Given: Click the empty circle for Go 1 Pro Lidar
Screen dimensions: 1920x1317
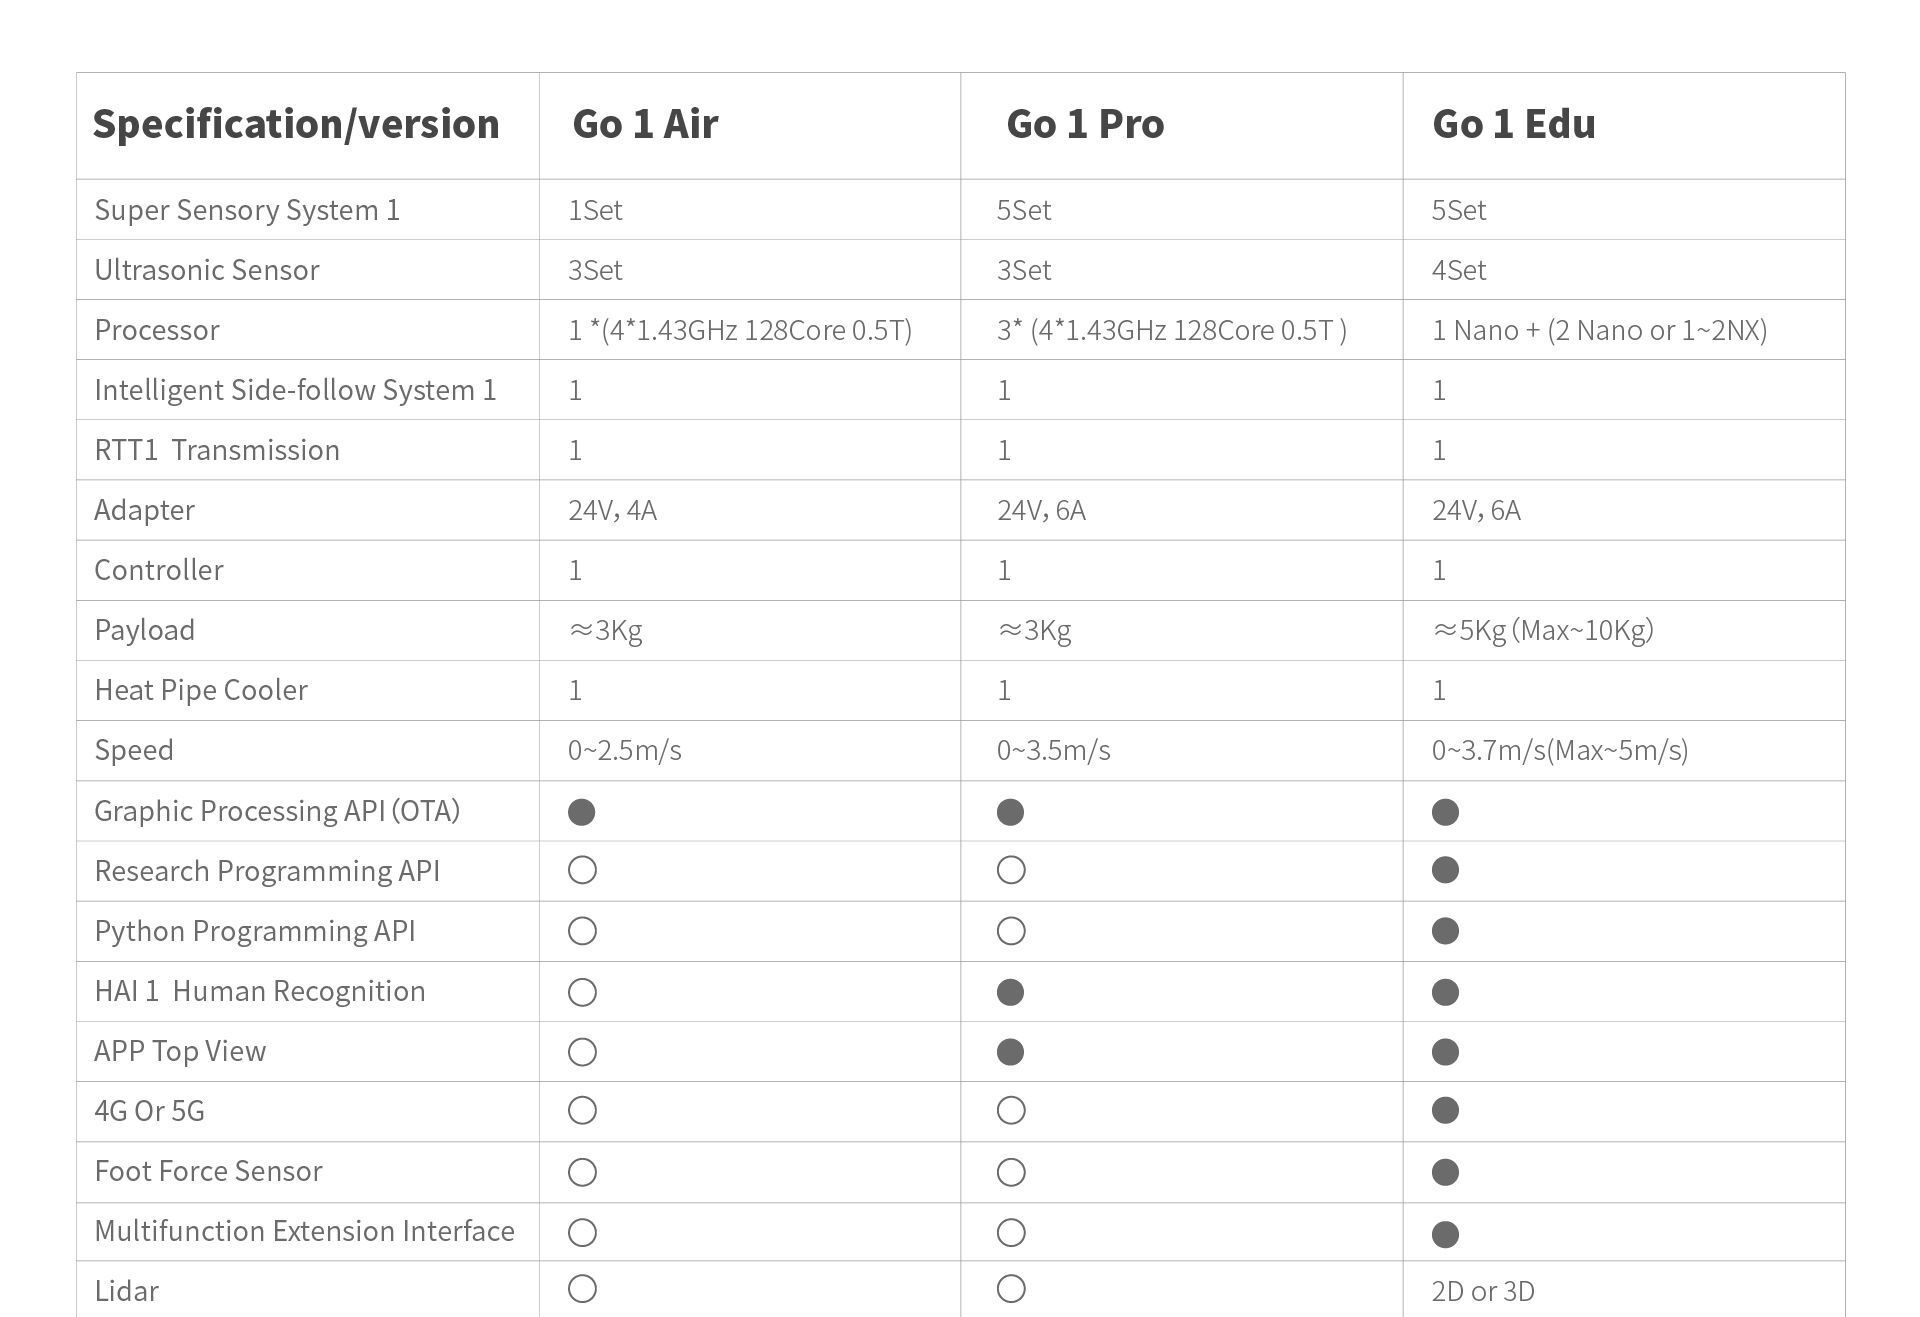Looking at the screenshot, I should (1011, 1290).
